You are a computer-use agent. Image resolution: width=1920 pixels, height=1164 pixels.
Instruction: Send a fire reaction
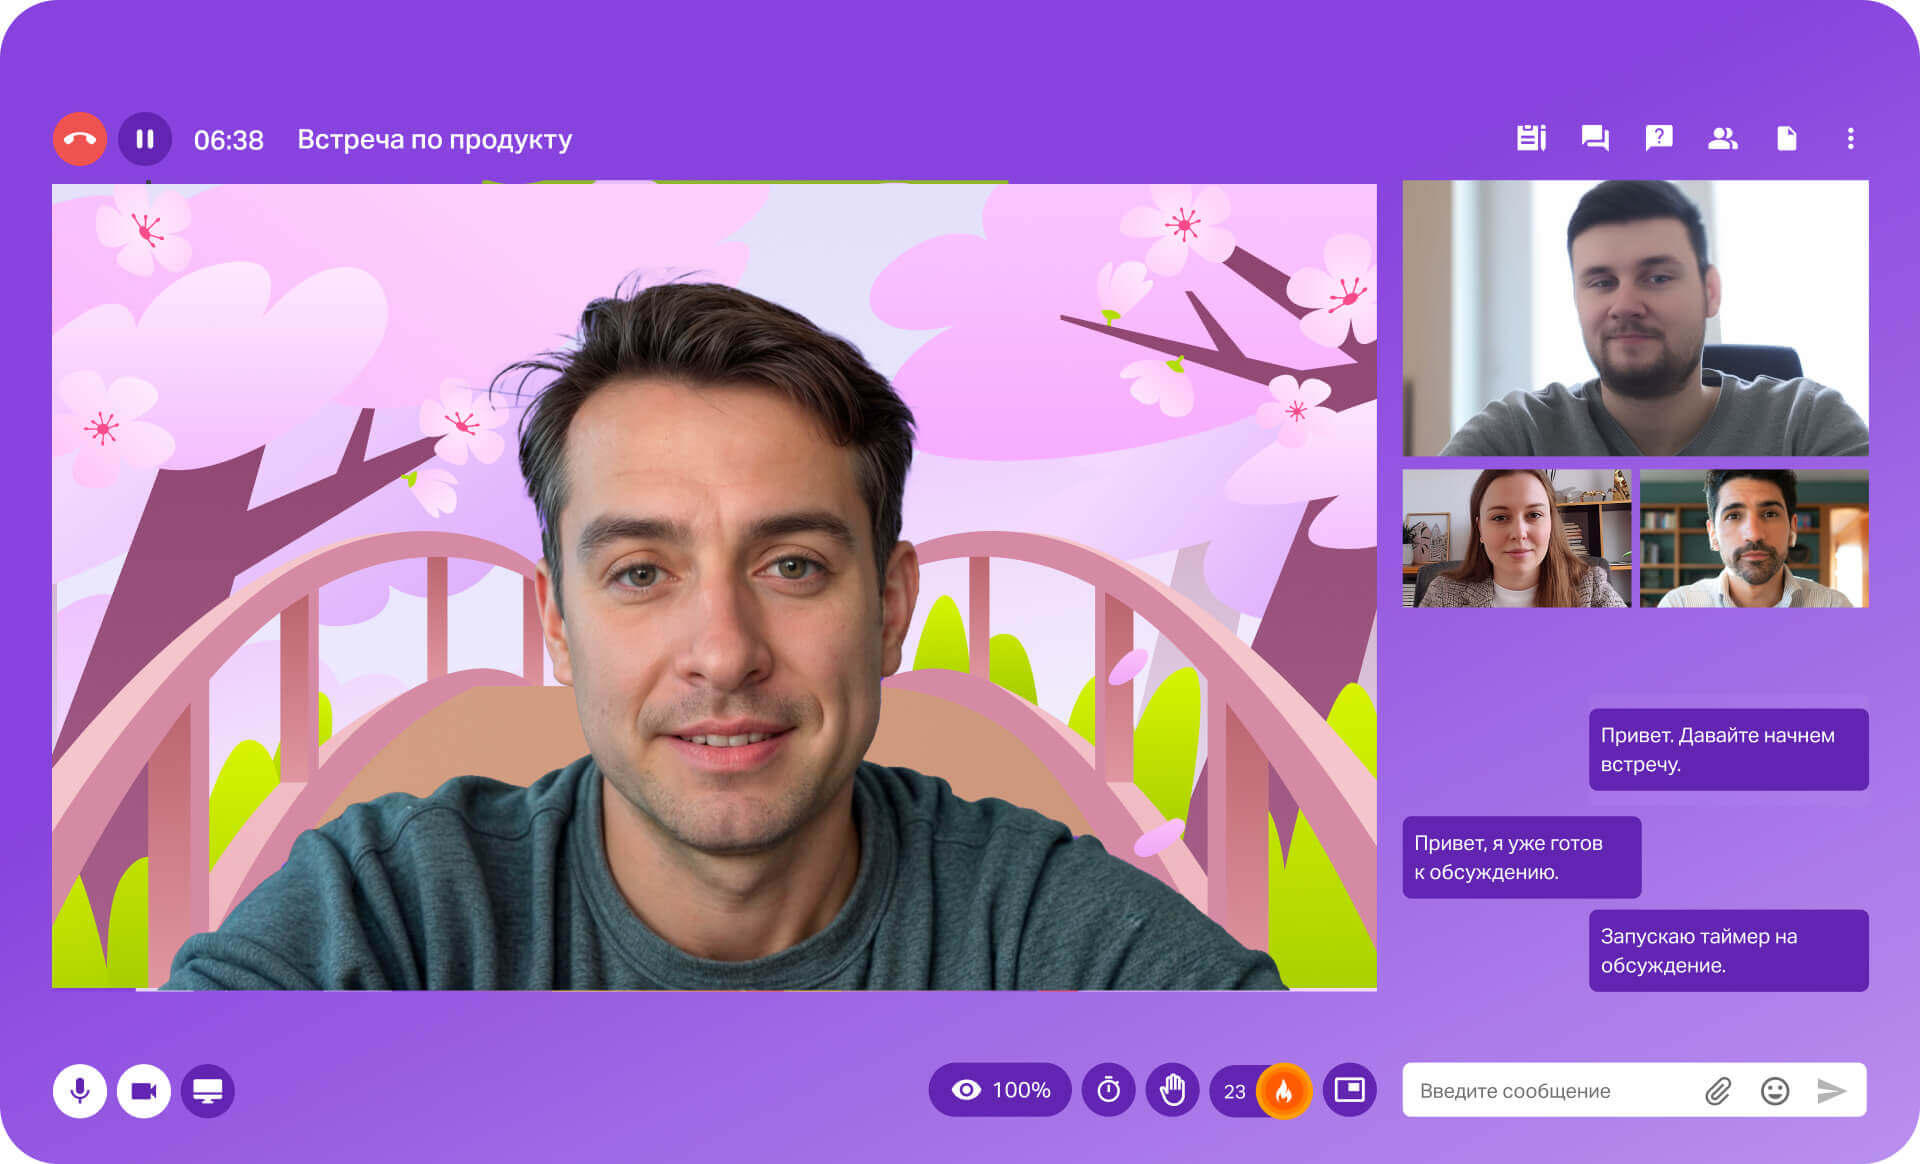coord(1284,1090)
